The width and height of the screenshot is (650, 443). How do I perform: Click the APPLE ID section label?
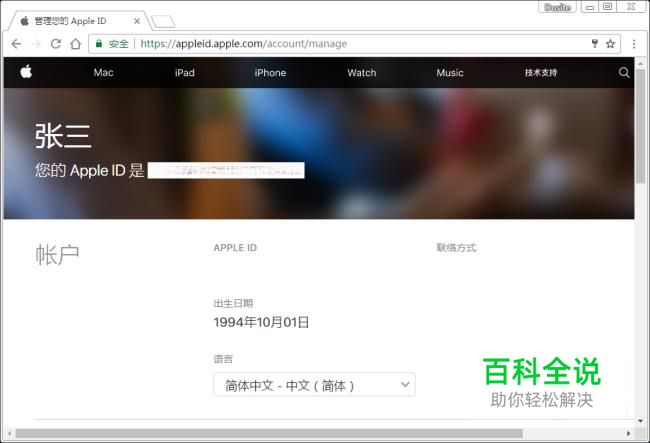coord(235,248)
